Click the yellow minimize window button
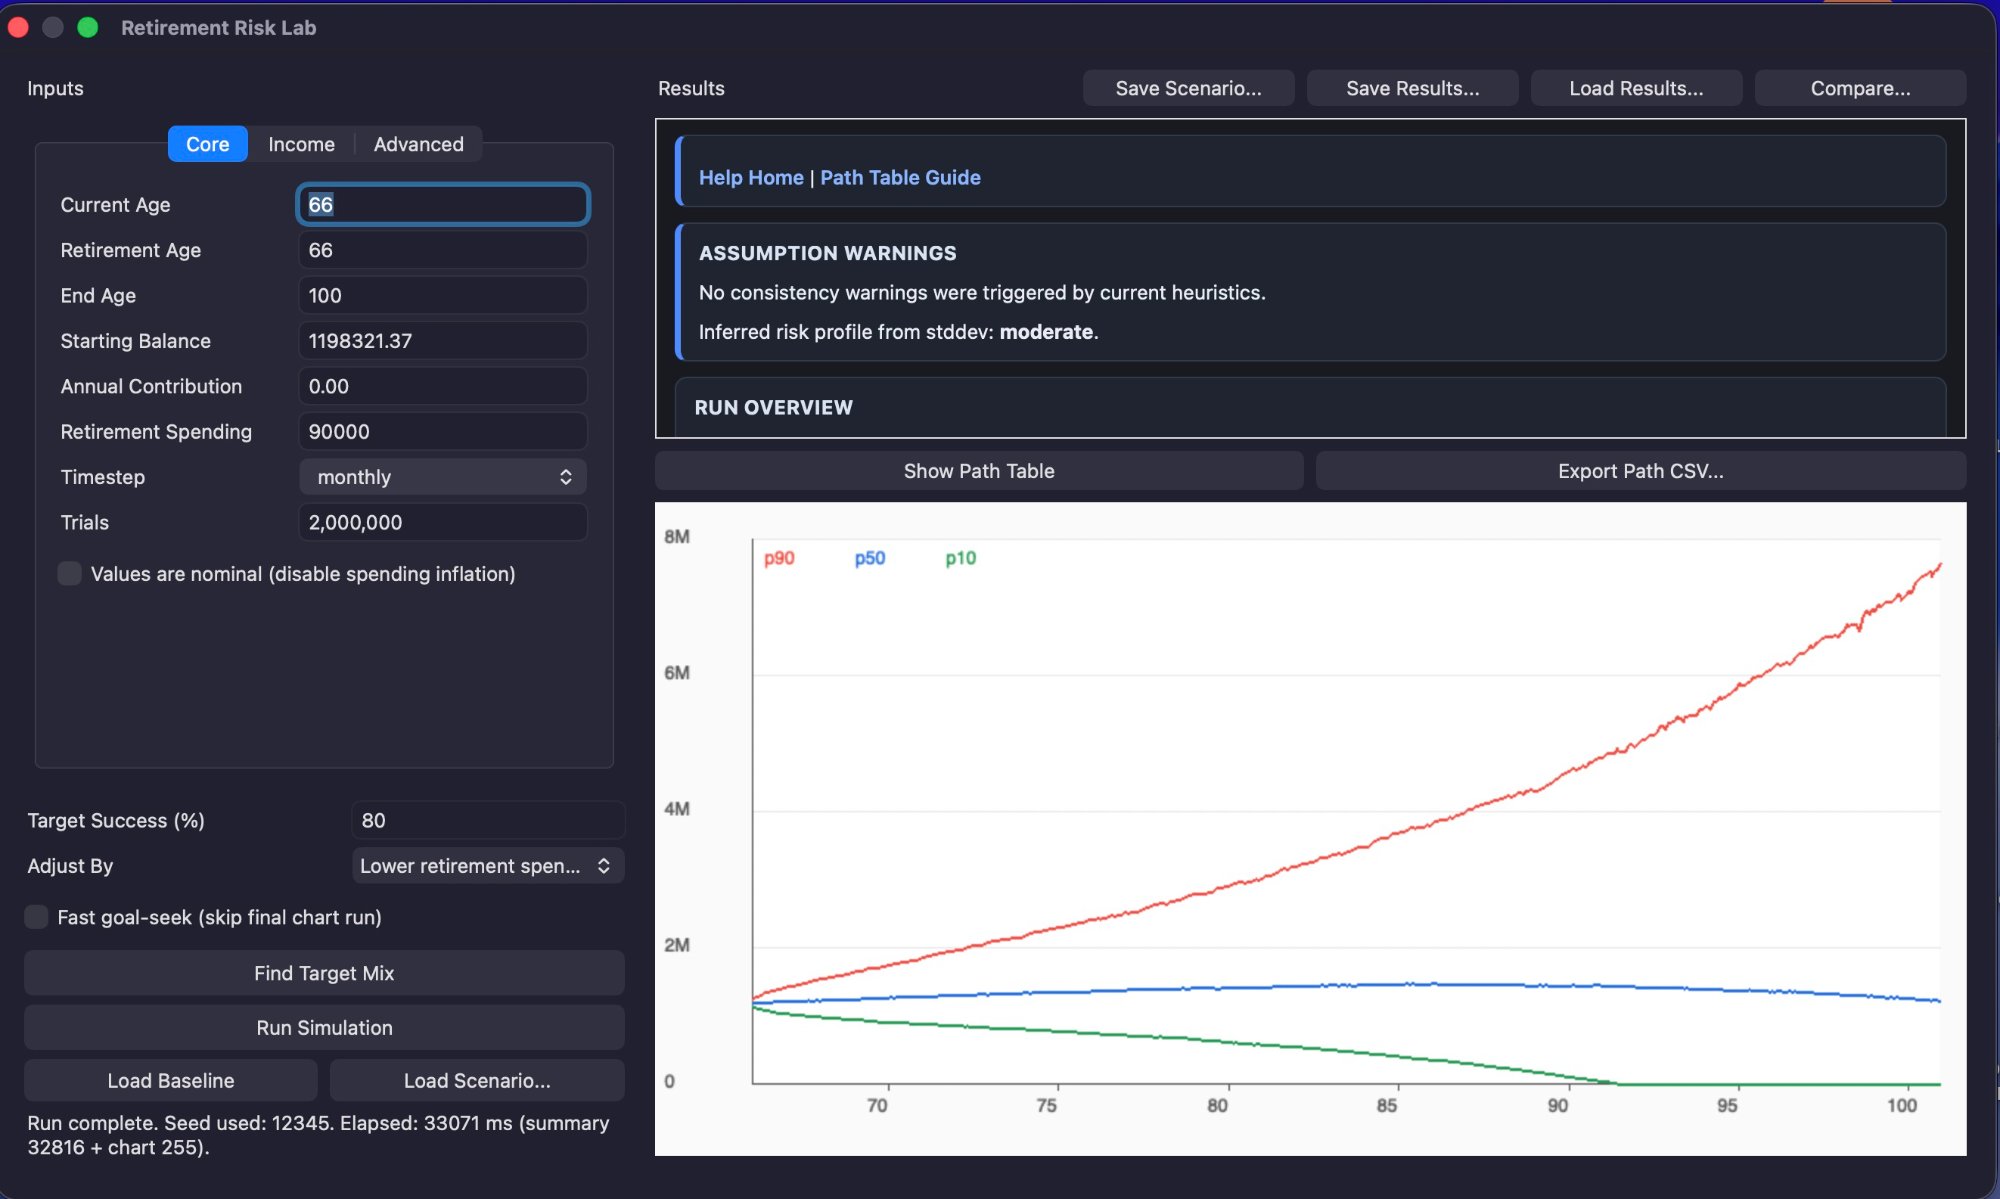Image resolution: width=2000 pixels, height=1199 pixels. point(53,27)
